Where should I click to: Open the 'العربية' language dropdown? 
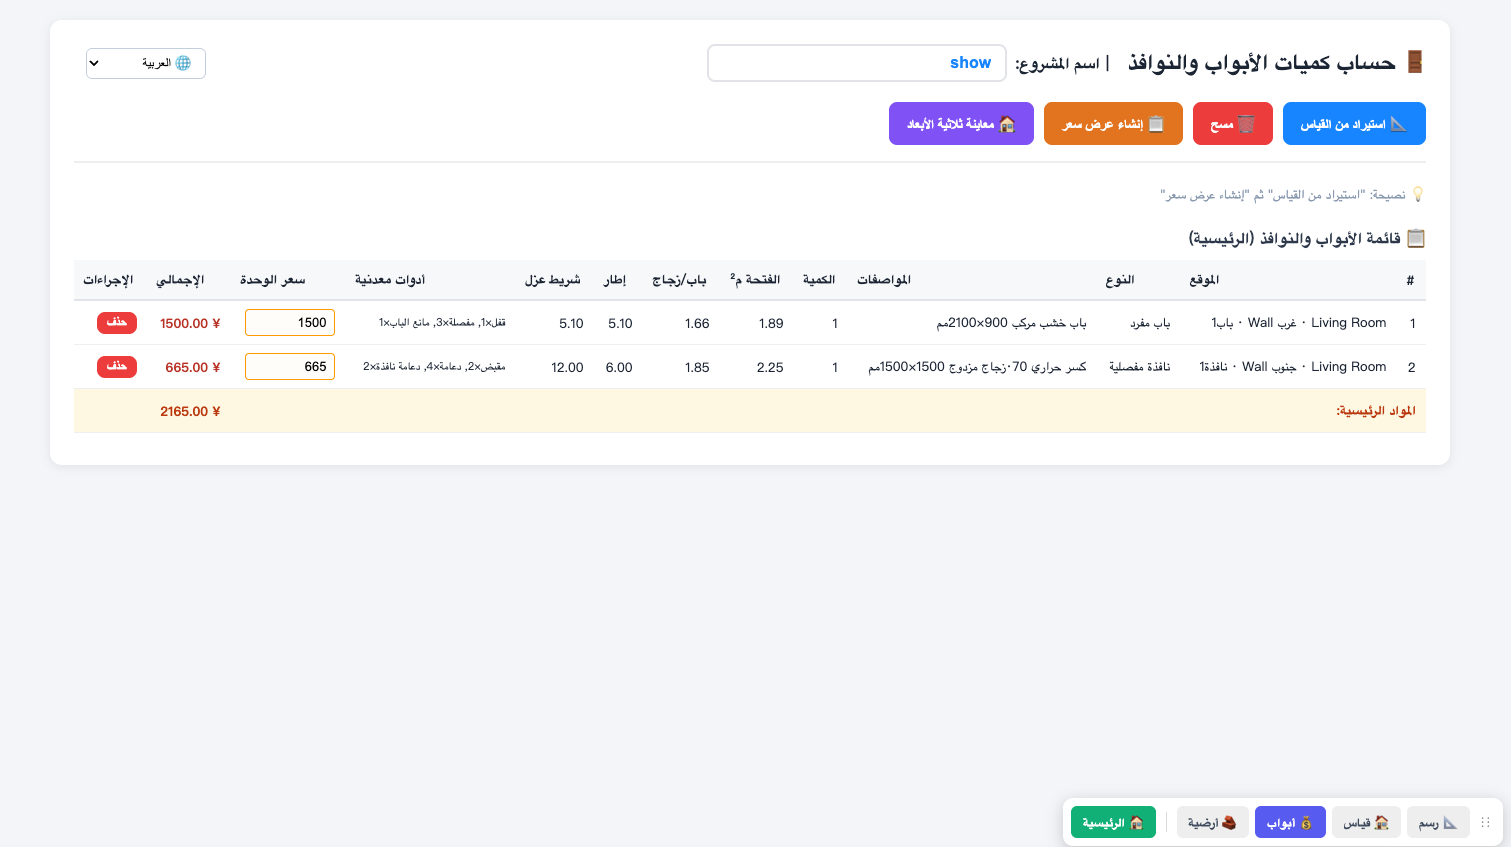tap(146, 63)
